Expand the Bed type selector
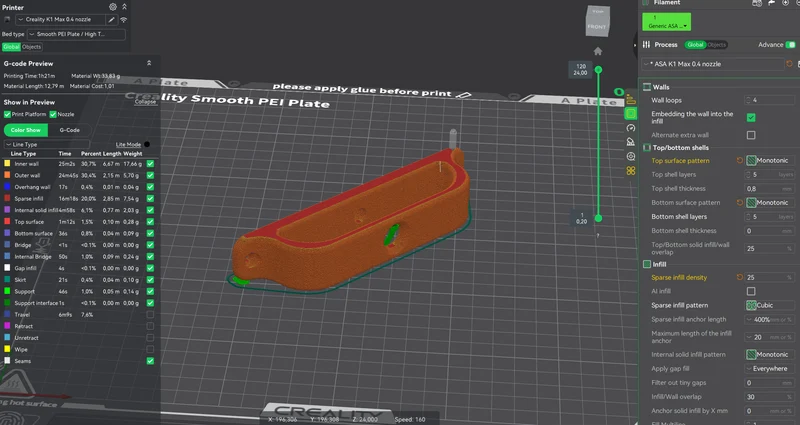This screenshot has height=425, width=800. tap(76, 34)
